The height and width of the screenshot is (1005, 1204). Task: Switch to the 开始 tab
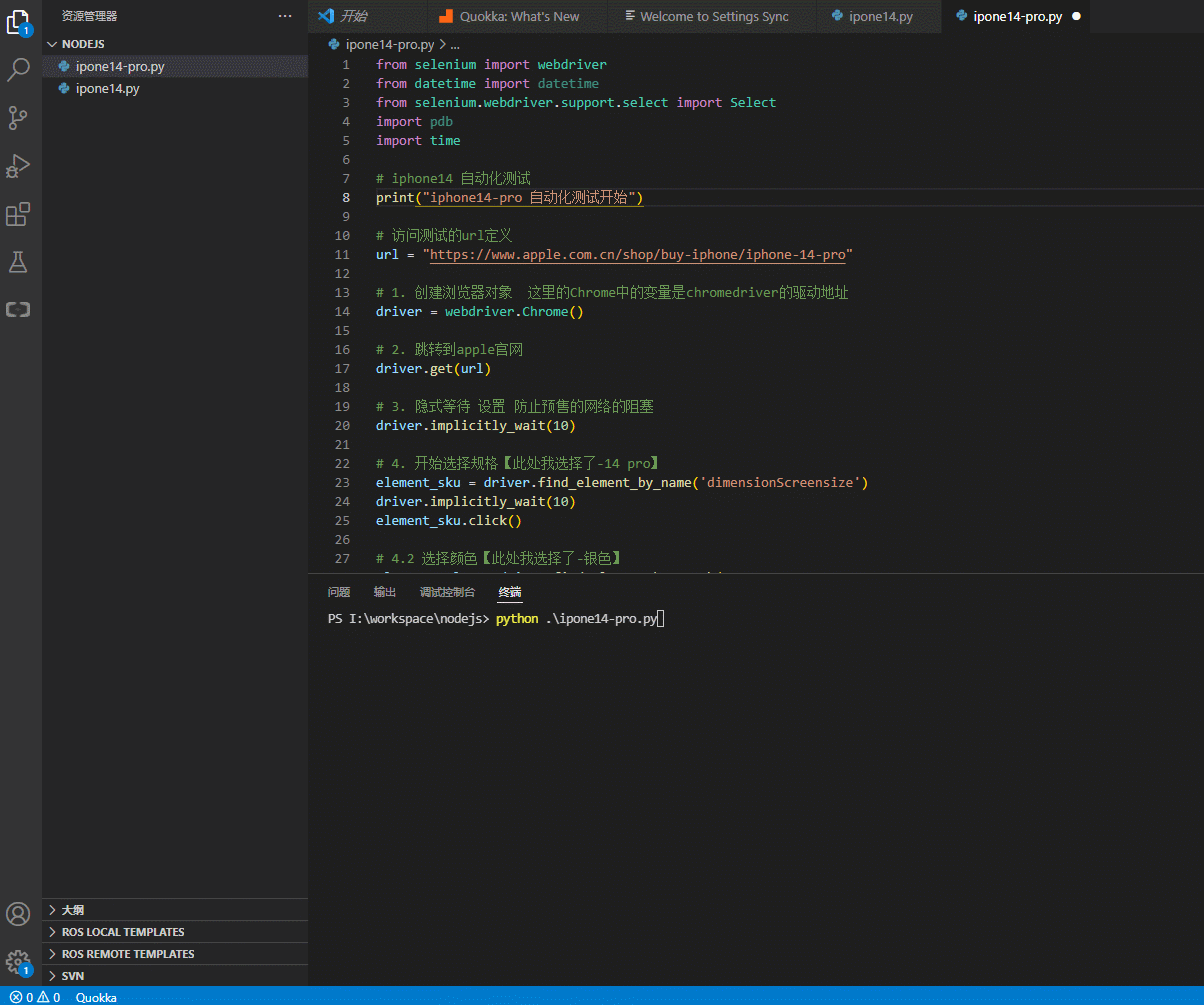tap(369, 16)
